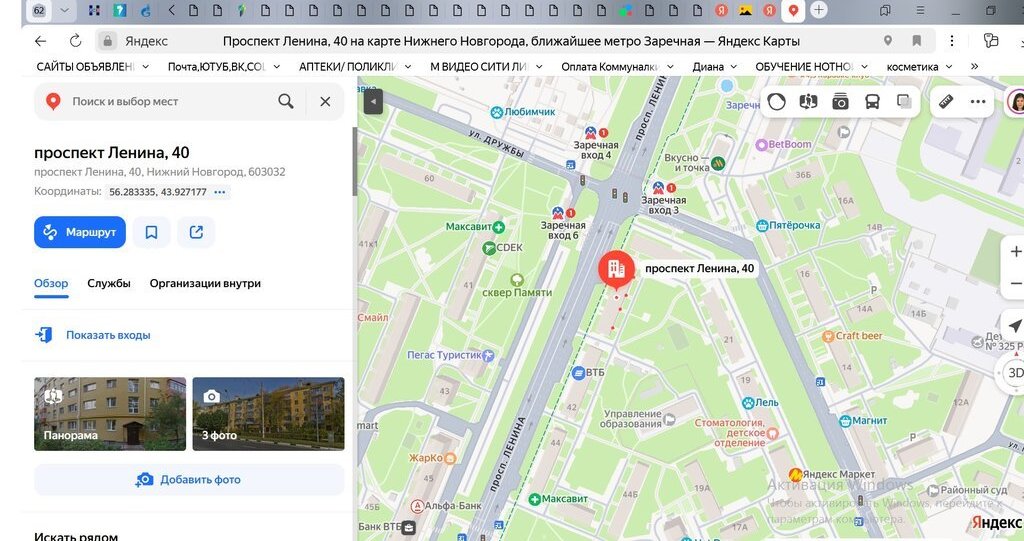
Task: Bookmark this address with the save icon
Action: (151, 232)
